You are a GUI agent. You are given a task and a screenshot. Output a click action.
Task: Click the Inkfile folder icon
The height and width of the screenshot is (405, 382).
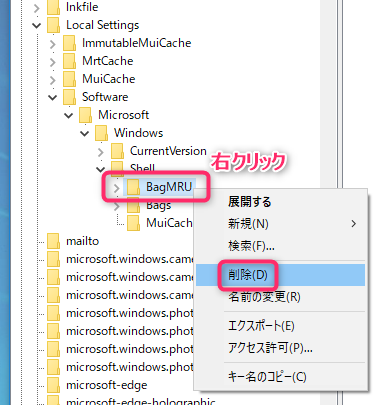coord(53,7)
